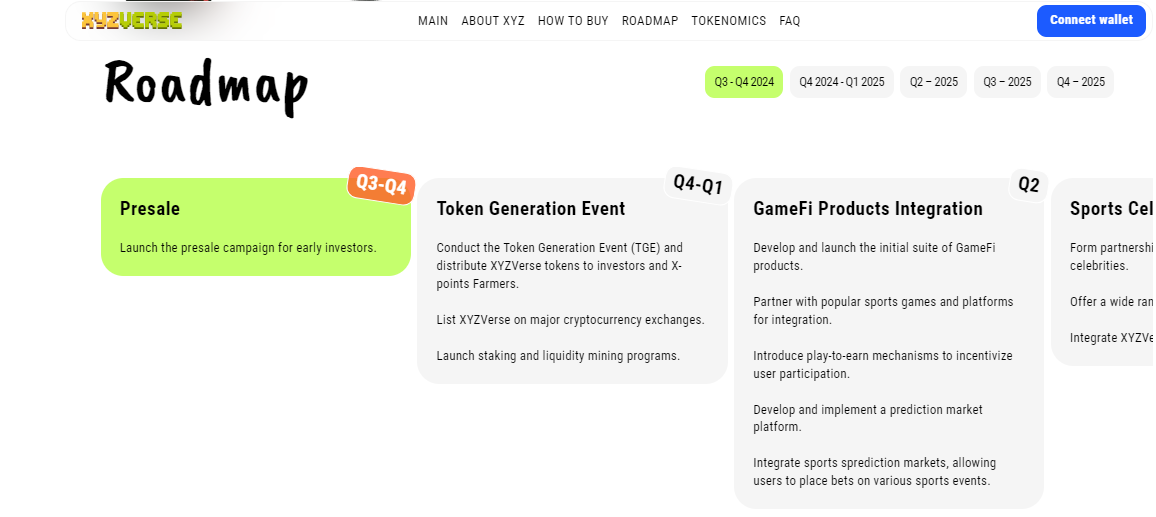Choose the Q2 – 2025 roadmap tab
The image size is (1156, 517).
pyautogui.click(x=934, y=82)
